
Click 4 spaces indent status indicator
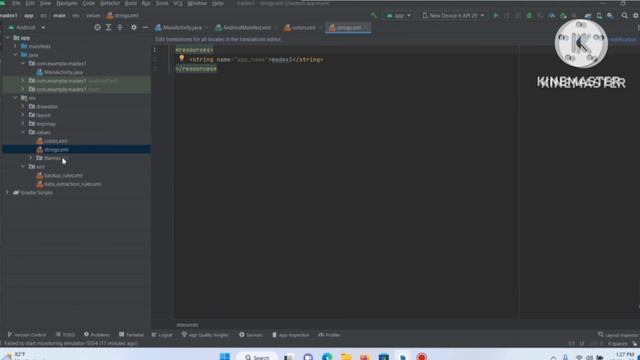[617, 344]
